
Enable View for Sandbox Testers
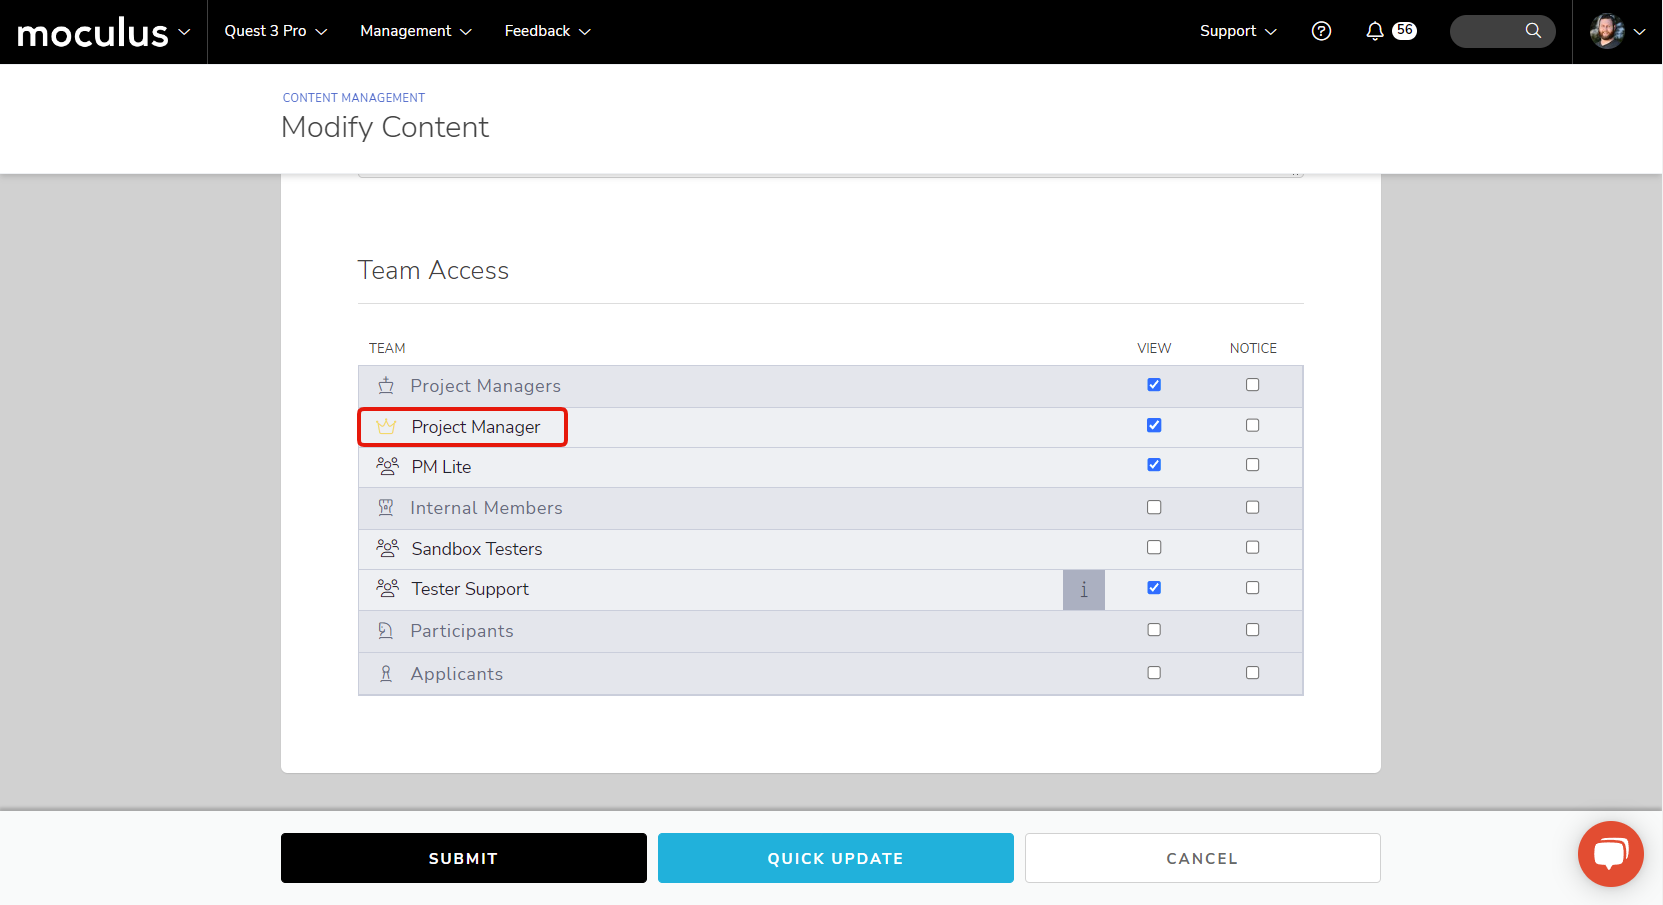[x=1154, y=548]
